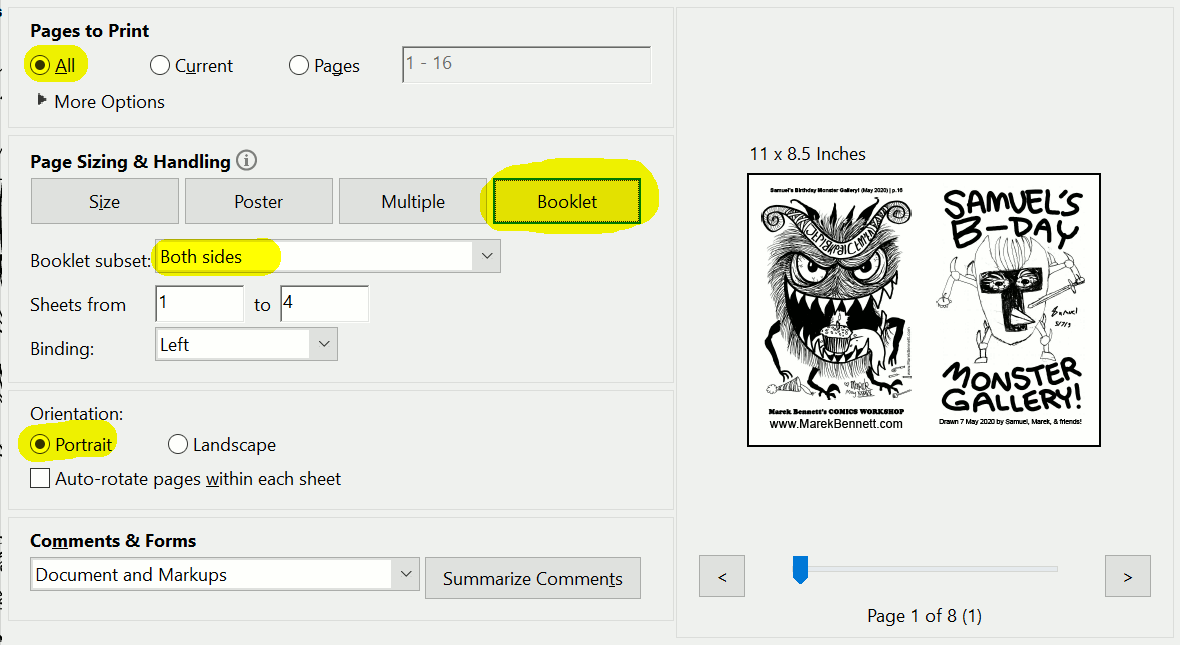
Task: Expand More Options disclosure triangle
Action: 42,101
